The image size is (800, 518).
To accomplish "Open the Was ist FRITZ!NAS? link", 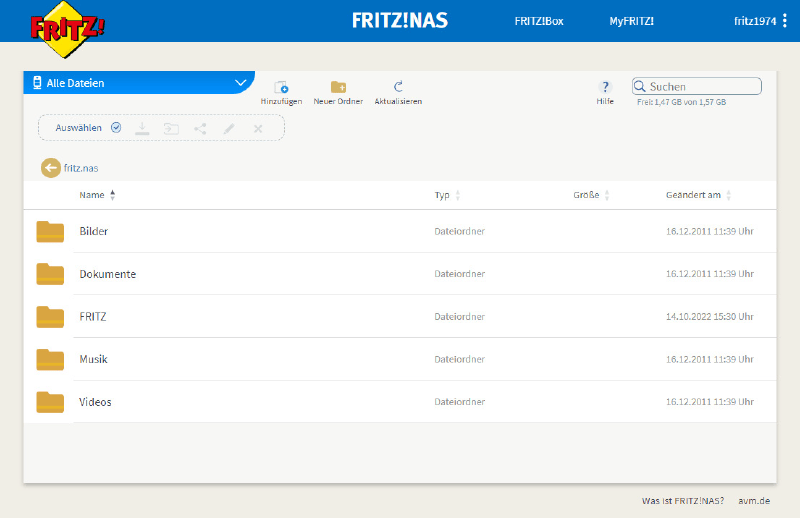I will (x=683, y=501).
